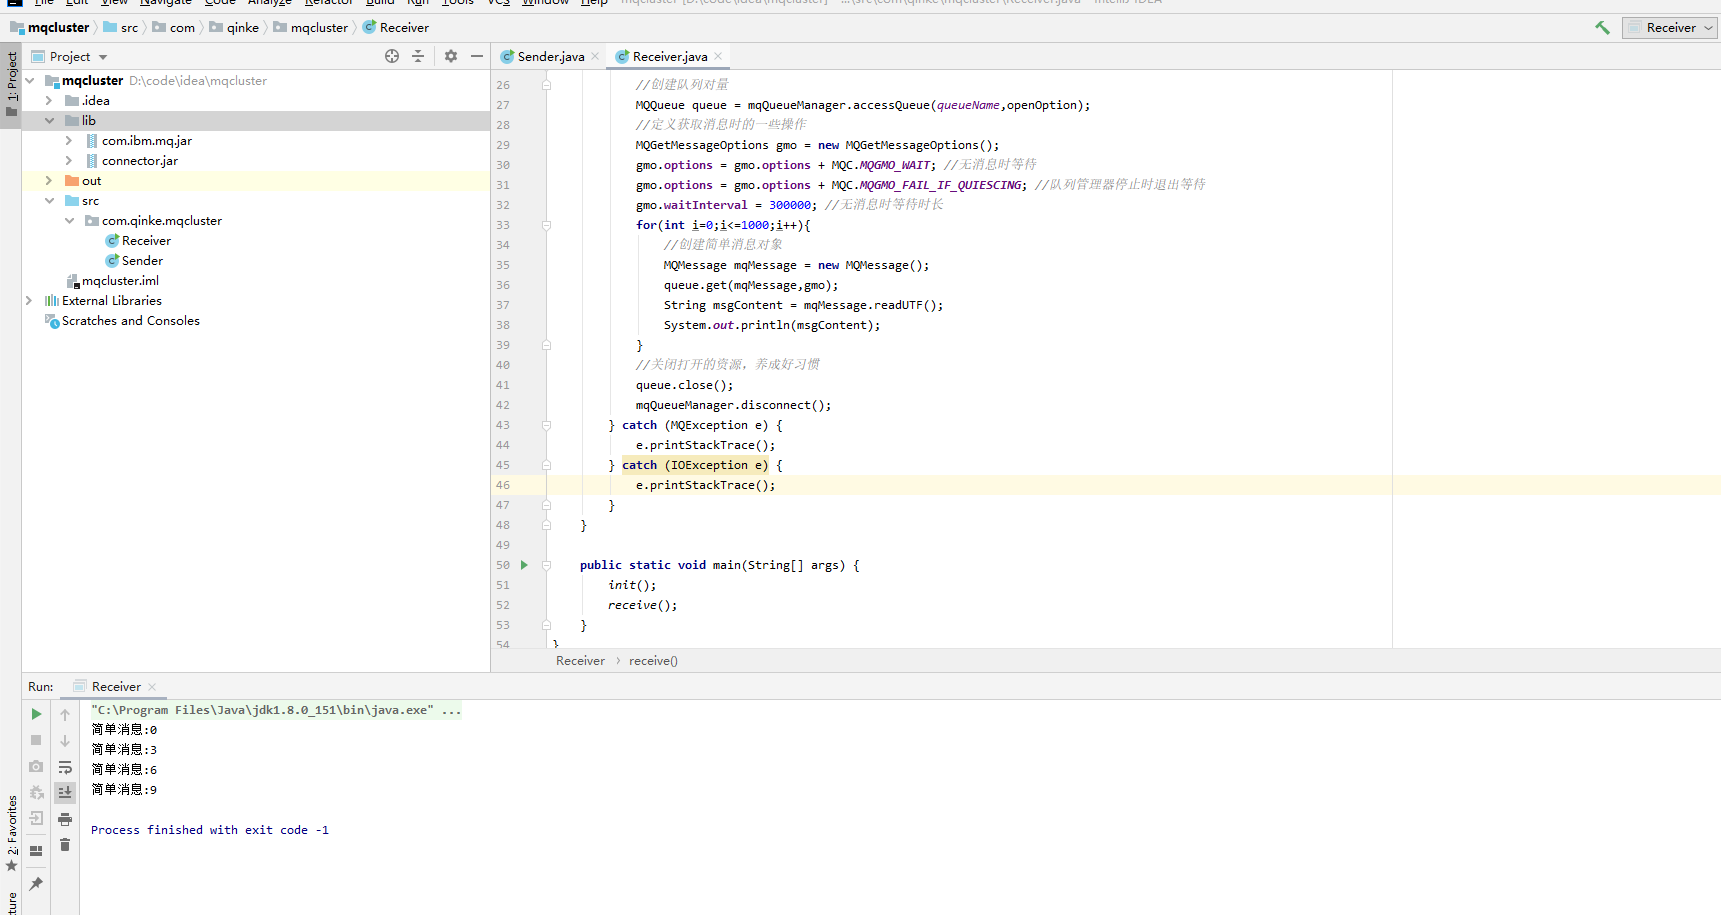
Task: Hide the Project tool window
Action: pos(477,56)
